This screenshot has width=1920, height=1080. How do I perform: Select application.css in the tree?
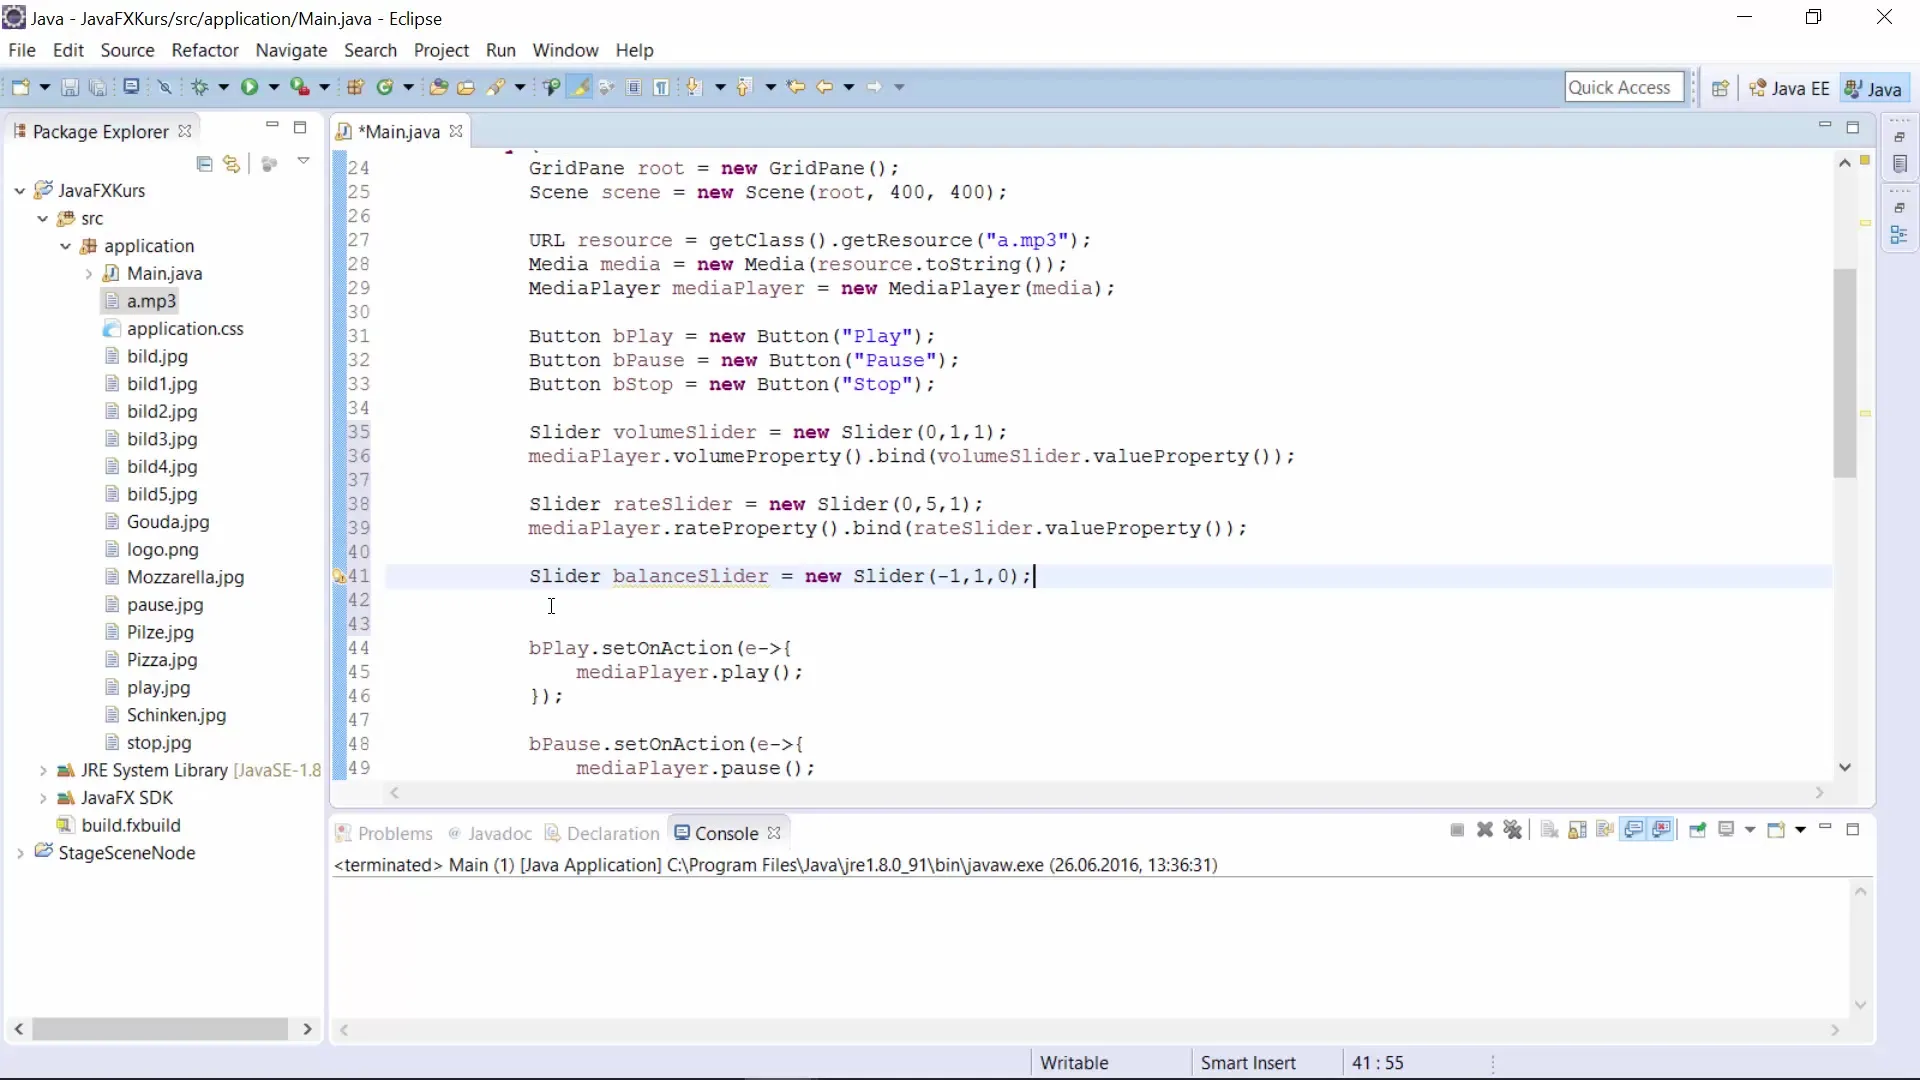pos(185,328)
